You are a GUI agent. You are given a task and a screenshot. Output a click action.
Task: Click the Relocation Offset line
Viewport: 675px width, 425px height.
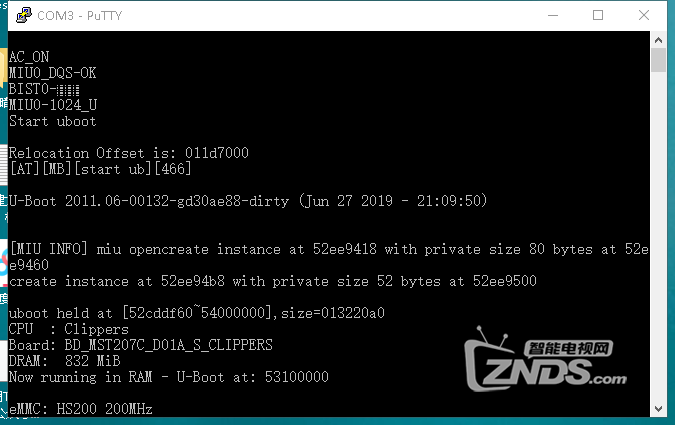click(x=129, y=153)
